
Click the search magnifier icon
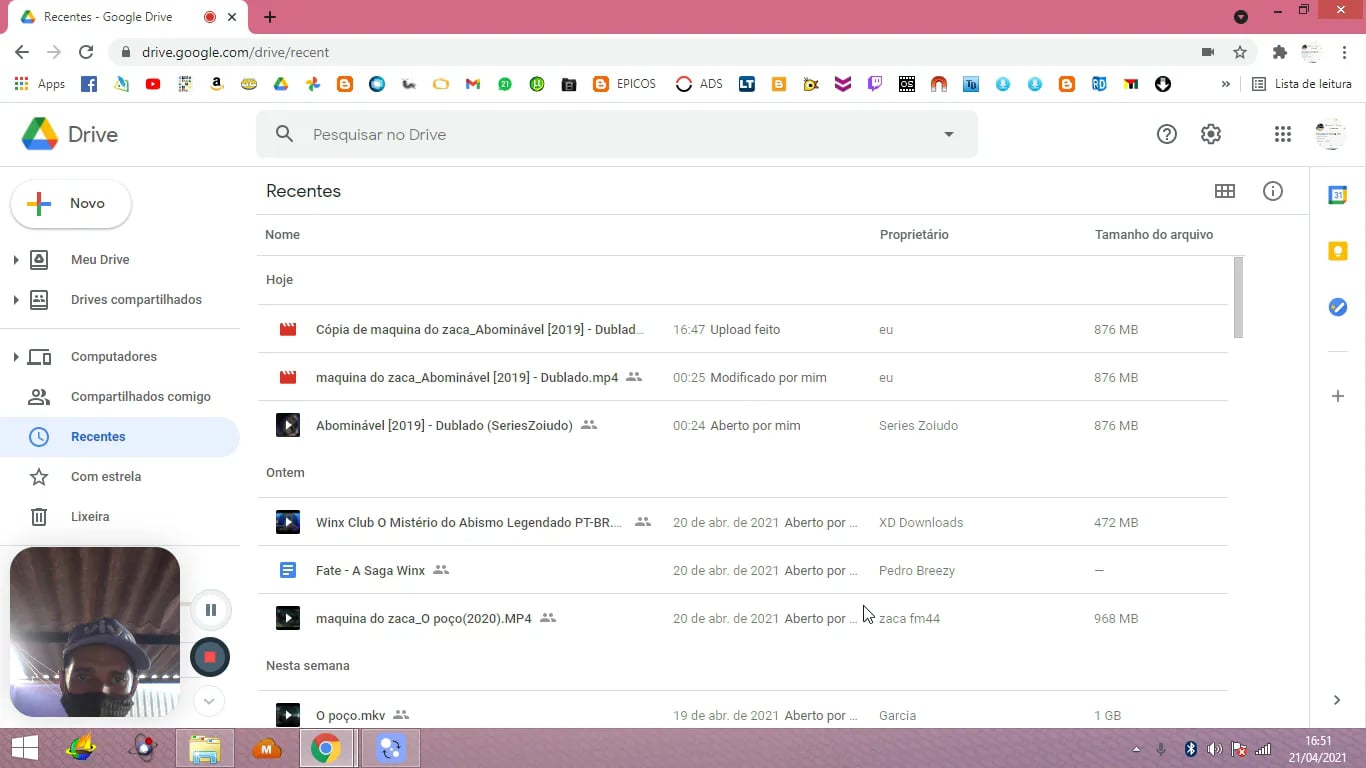click(x=284, y=134)
